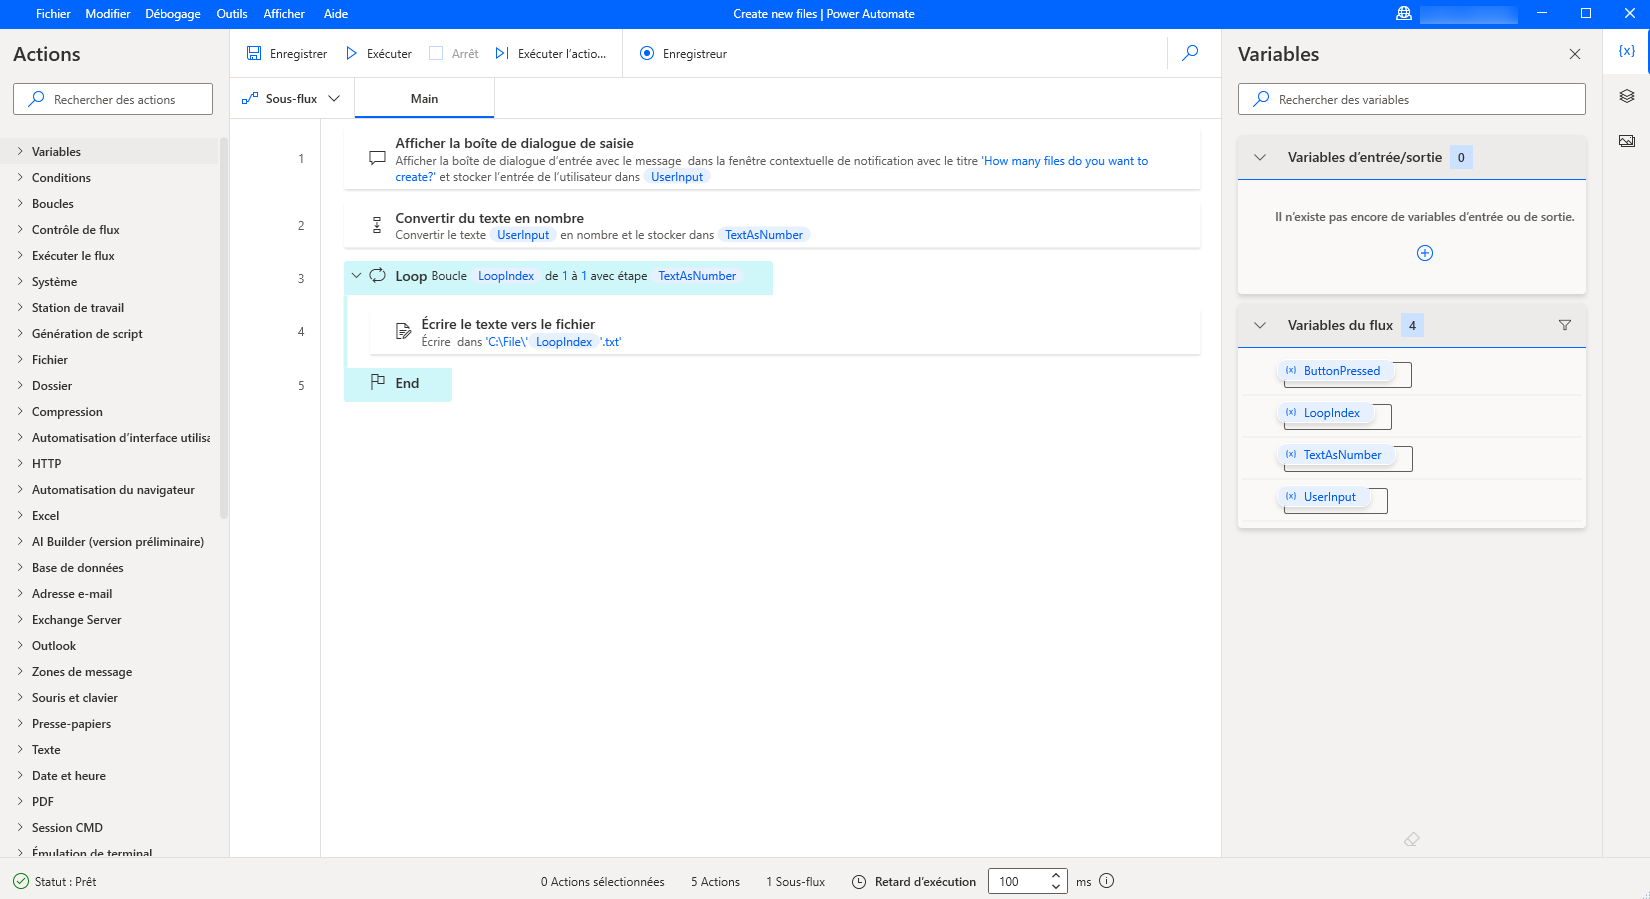
Task: Click the input dialog action icon
Action: (377, 158)
